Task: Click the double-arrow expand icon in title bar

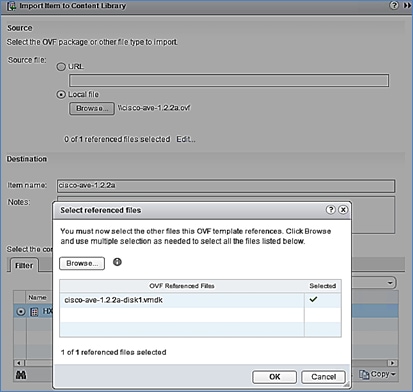Action: coord(407,5)
